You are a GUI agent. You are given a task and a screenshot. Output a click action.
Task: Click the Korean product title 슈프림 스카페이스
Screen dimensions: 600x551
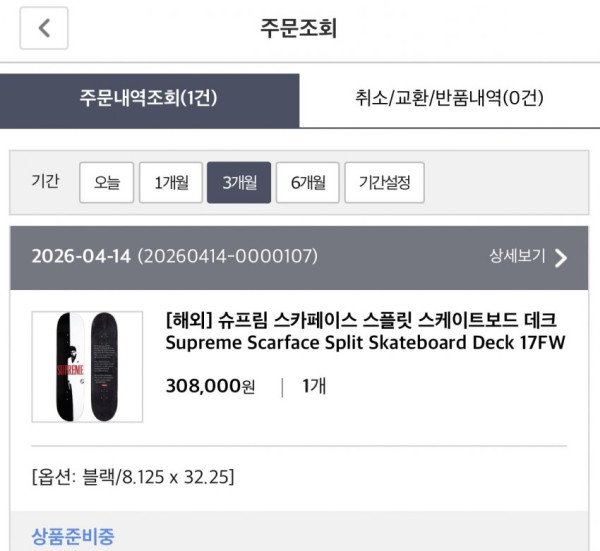pyautogui.click(x=361, y=320)
